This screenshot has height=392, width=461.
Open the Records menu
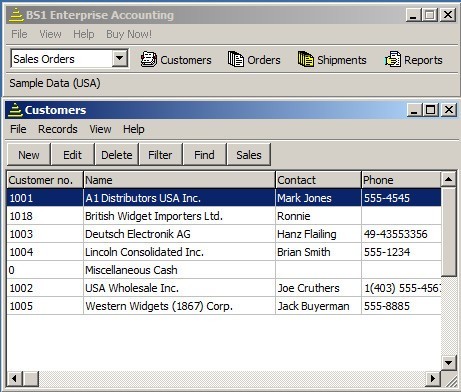58,129
